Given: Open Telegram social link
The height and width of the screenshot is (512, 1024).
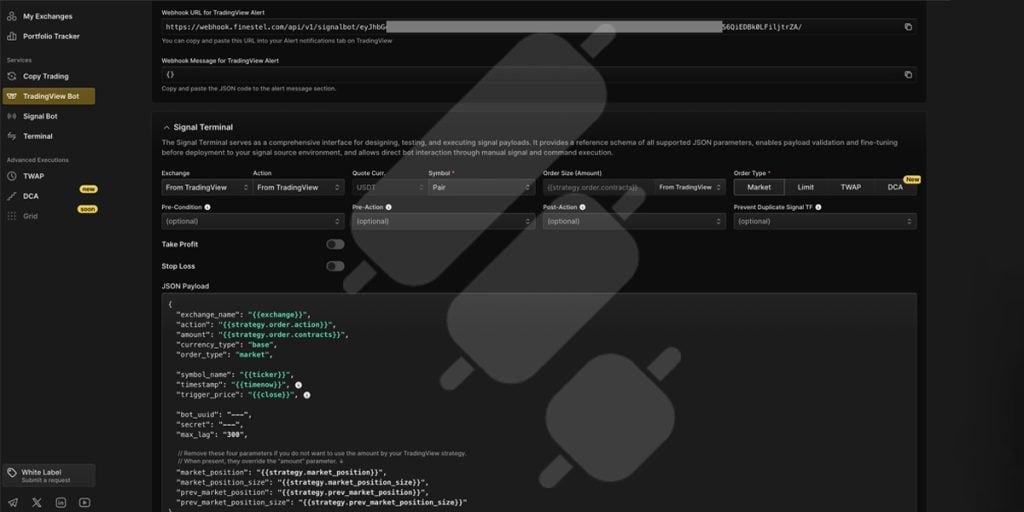Looking at the screenshot, I should click(x=12, y=502).
